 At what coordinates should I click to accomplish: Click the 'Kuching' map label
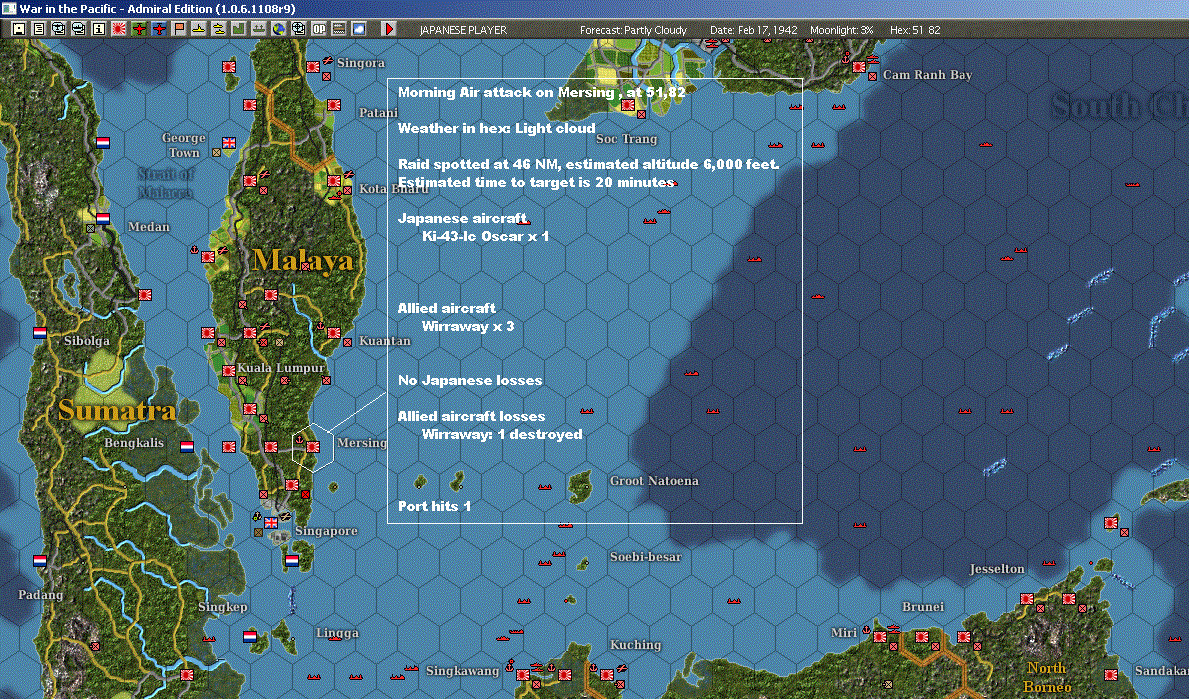pos(635,644)
